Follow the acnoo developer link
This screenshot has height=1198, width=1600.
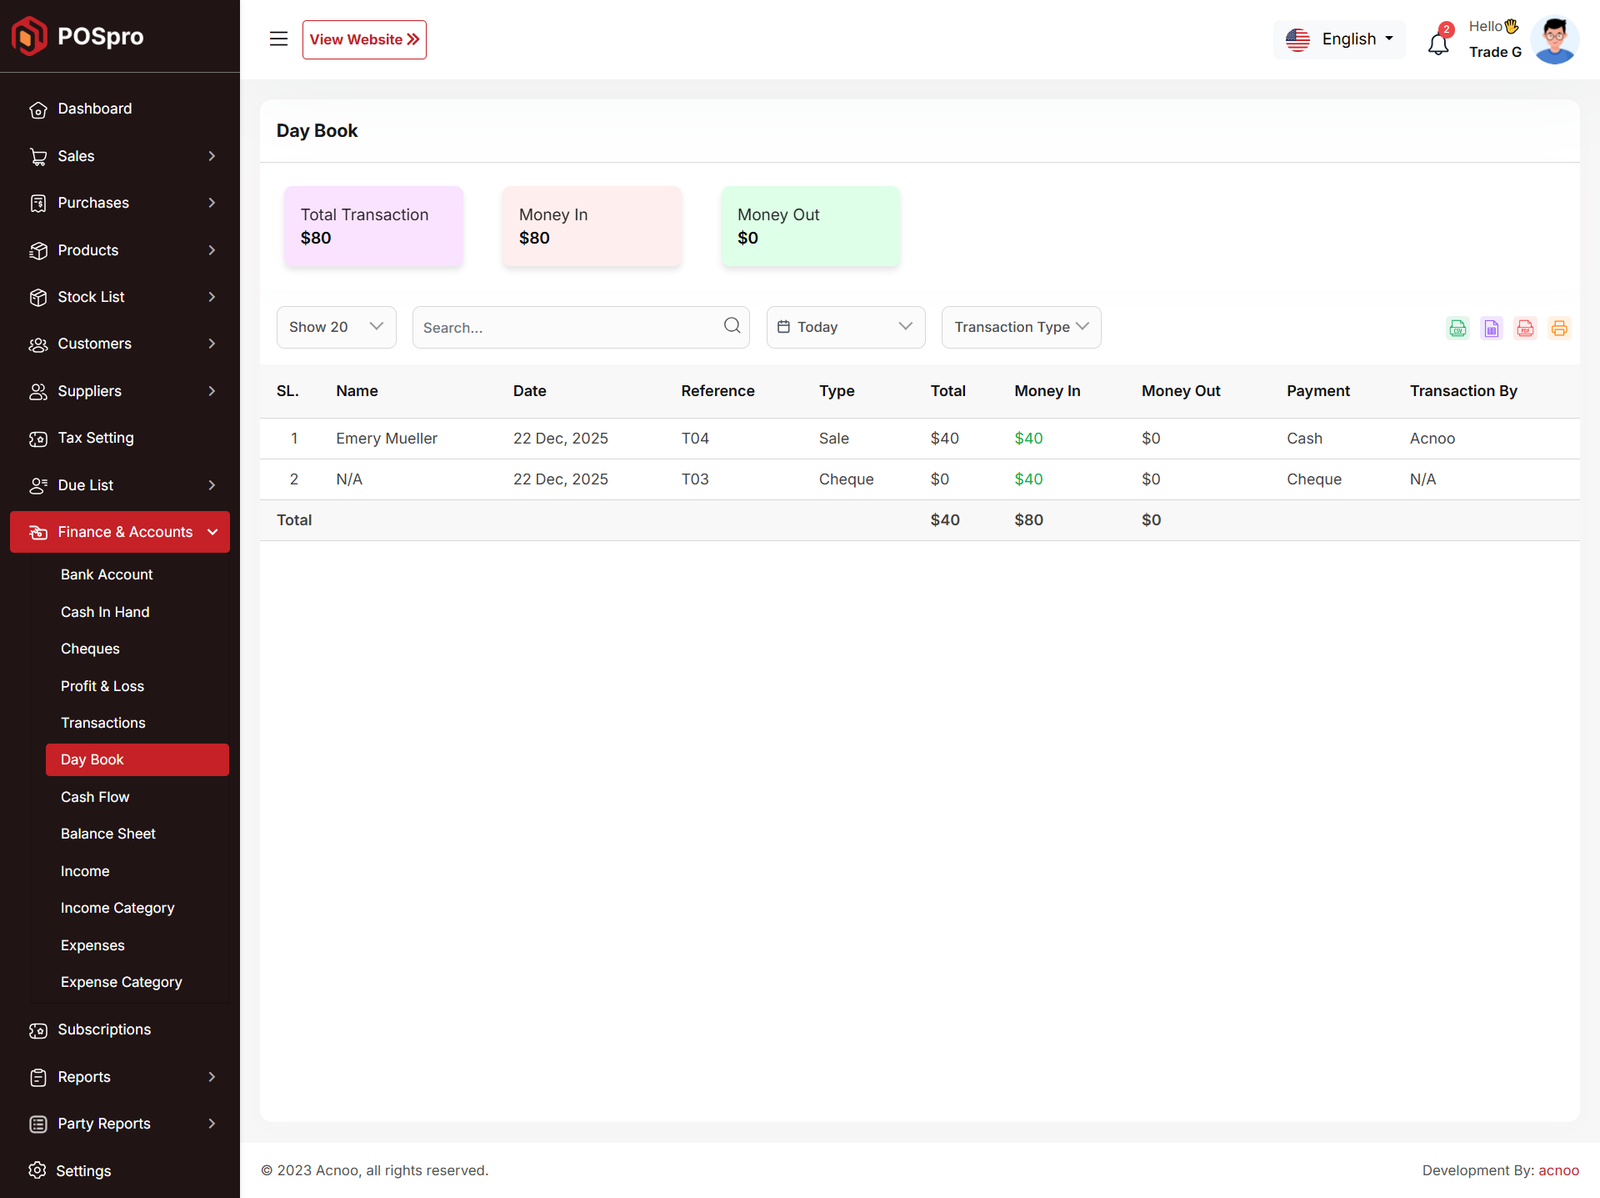coord(1558,1170)
